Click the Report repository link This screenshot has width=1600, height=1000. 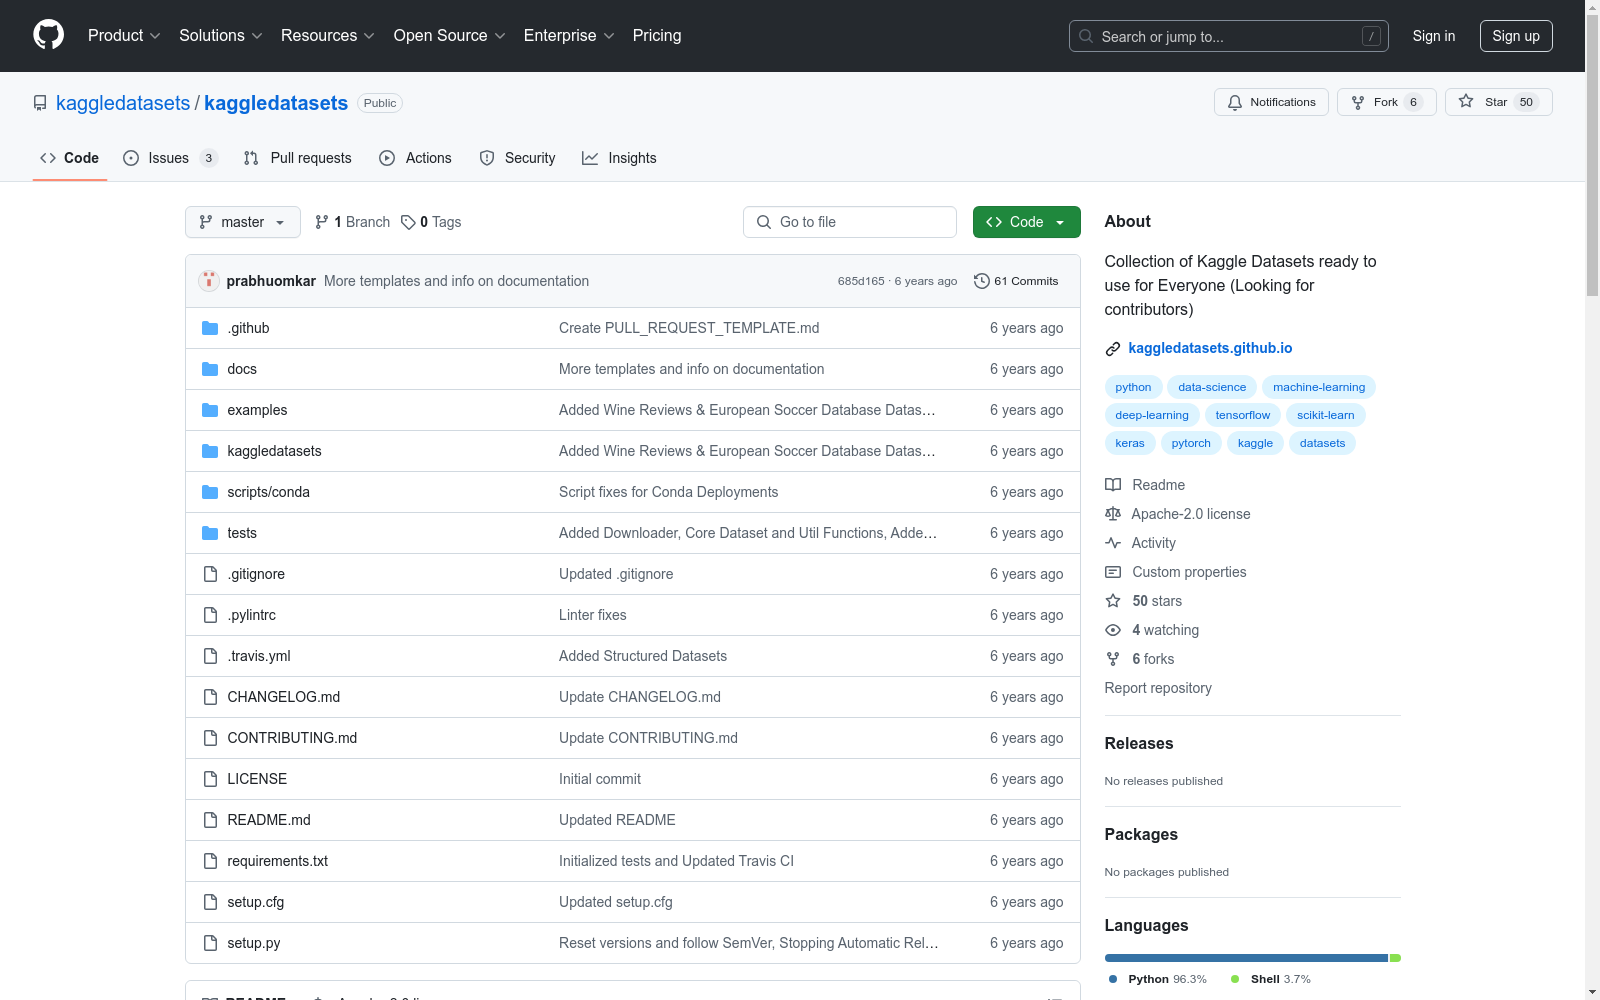(1158, 688)
